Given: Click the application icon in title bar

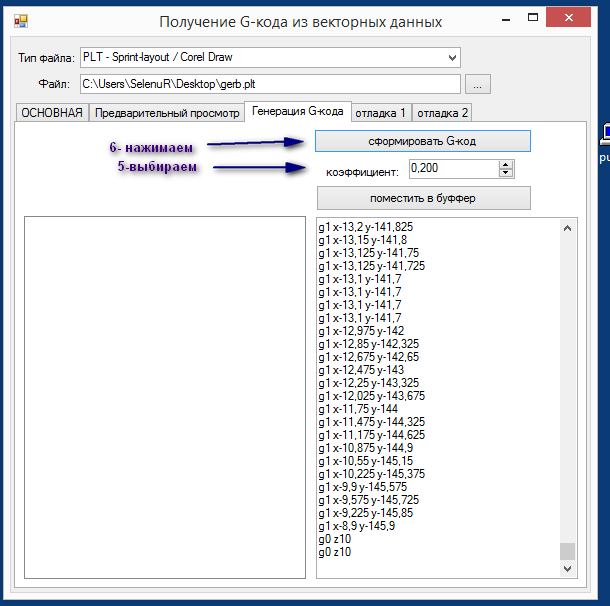Looking at the screenshot, I should (x=21, y=21).
